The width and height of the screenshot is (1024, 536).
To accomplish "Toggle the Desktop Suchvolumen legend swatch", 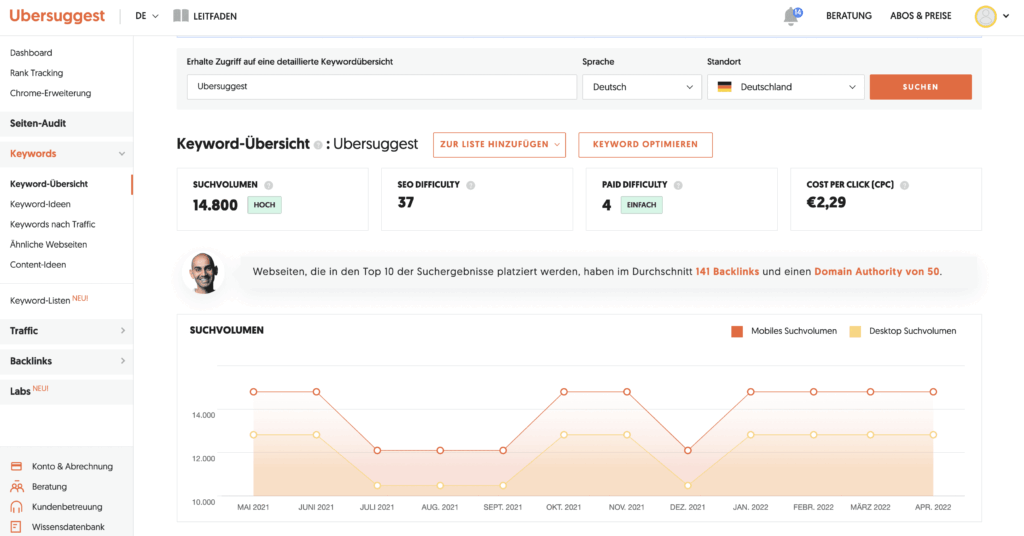I will tap(855, 332).
